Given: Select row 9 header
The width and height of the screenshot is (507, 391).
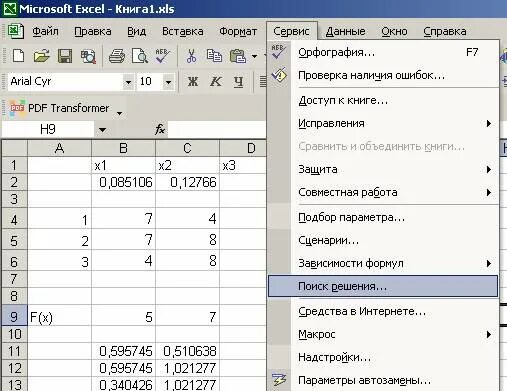Looking at the screenshot, I should [x=14, y=315].
